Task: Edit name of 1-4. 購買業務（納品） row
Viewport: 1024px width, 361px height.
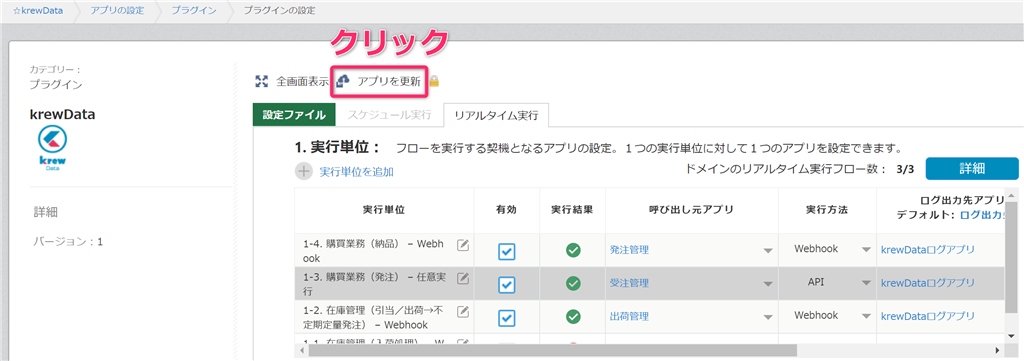Action: (462, 245)
